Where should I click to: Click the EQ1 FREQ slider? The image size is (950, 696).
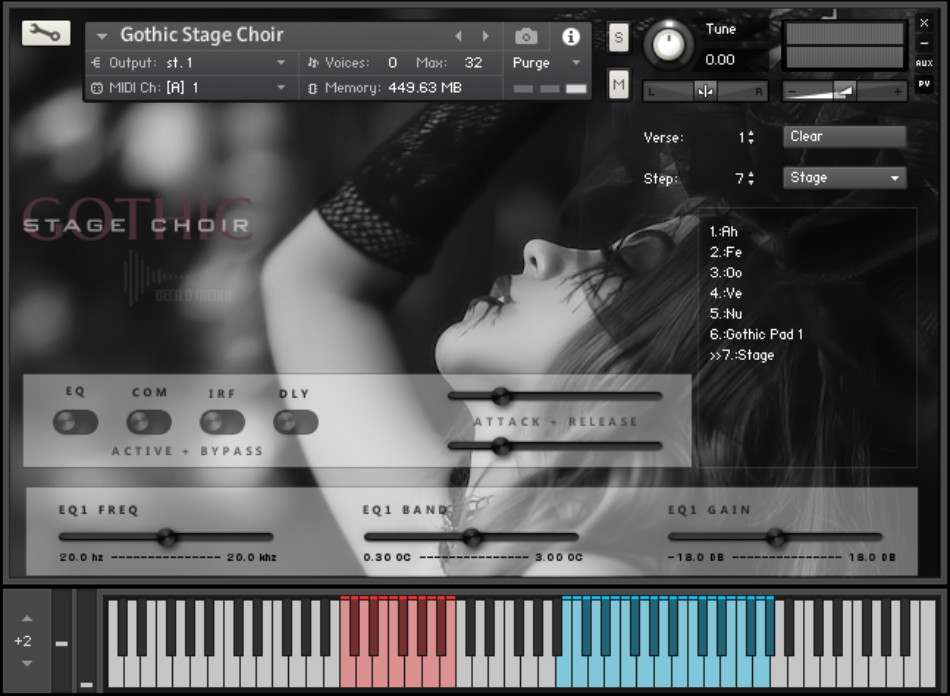coord(167,537)
